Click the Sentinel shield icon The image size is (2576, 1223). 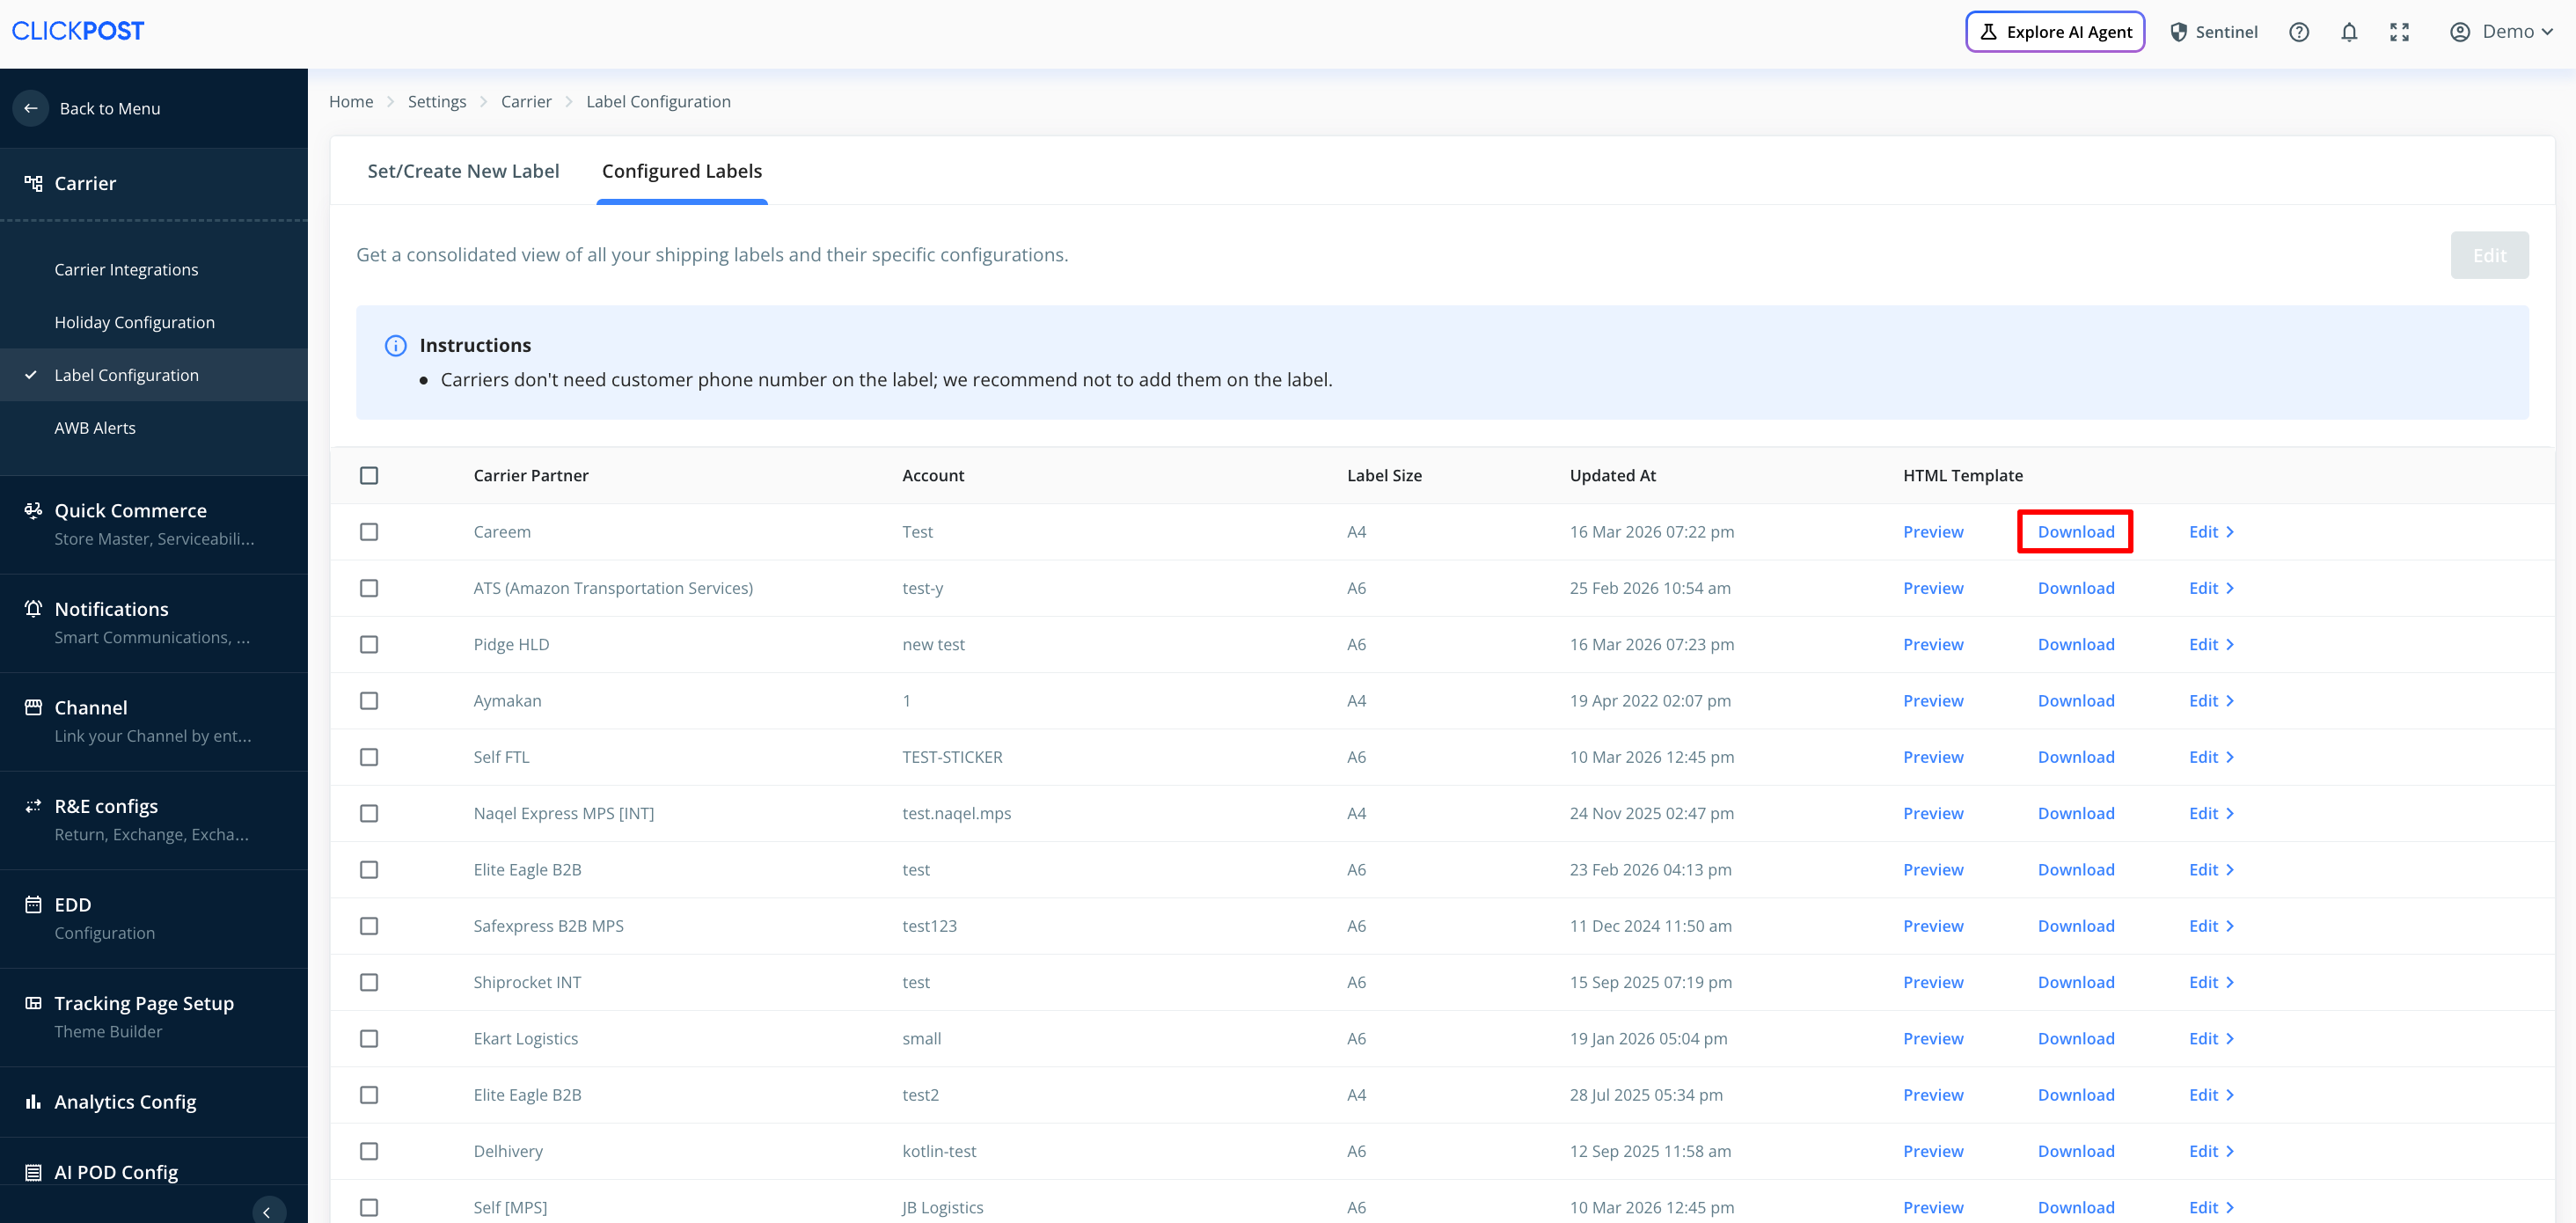point(2179,32)
